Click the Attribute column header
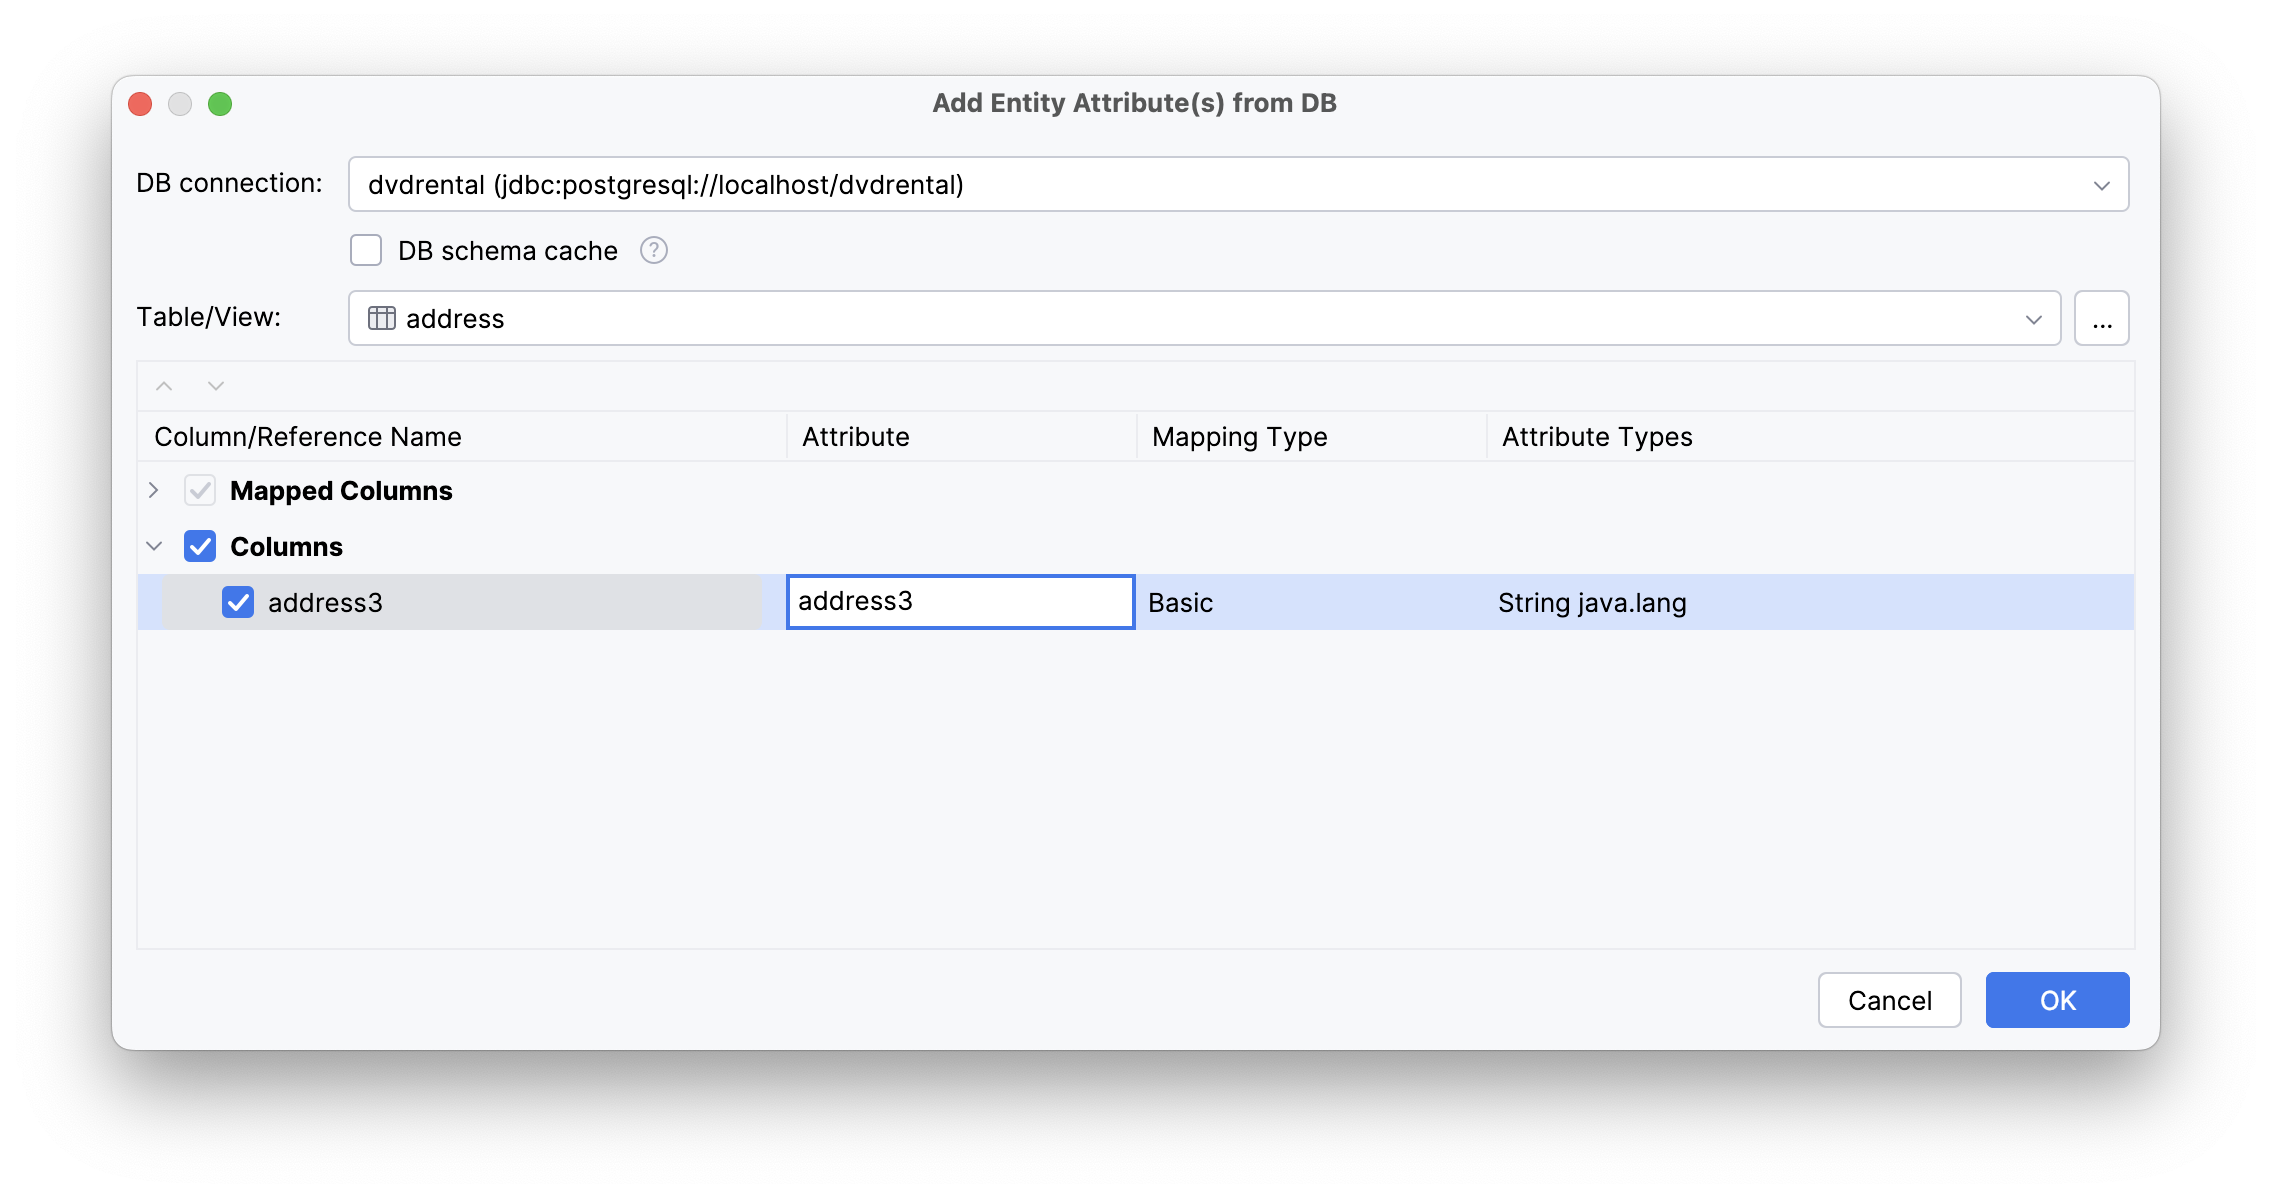Viewport: 2272px width, 1198px height. [855, 436]
